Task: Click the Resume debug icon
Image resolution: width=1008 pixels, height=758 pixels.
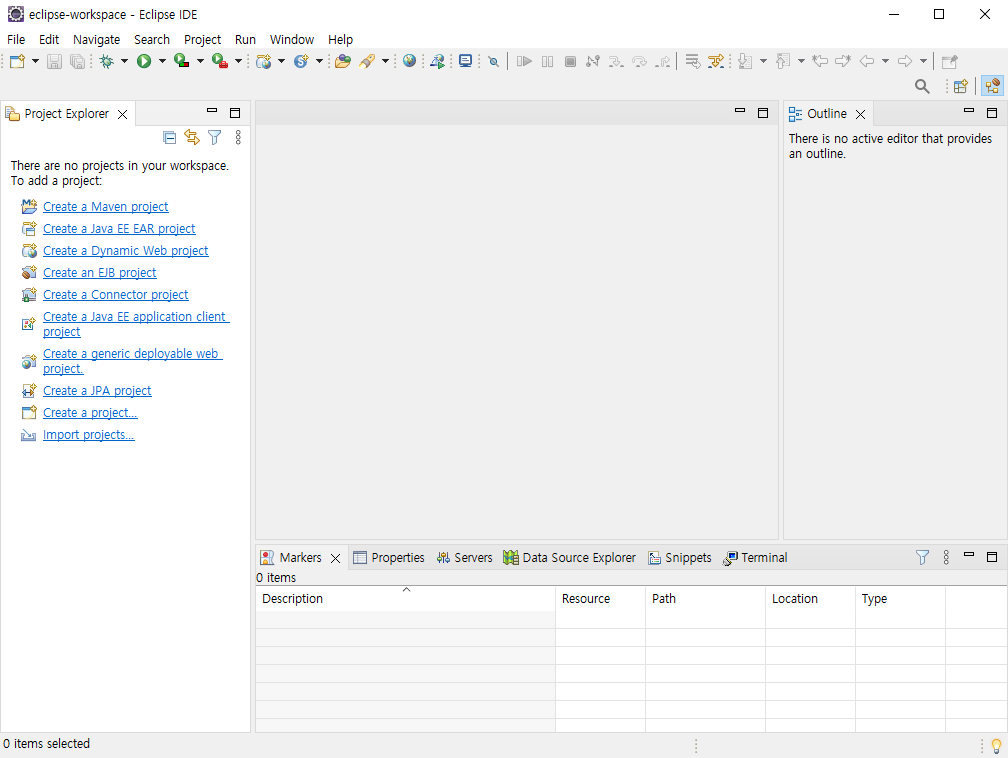Action: (x=525, y=61)
